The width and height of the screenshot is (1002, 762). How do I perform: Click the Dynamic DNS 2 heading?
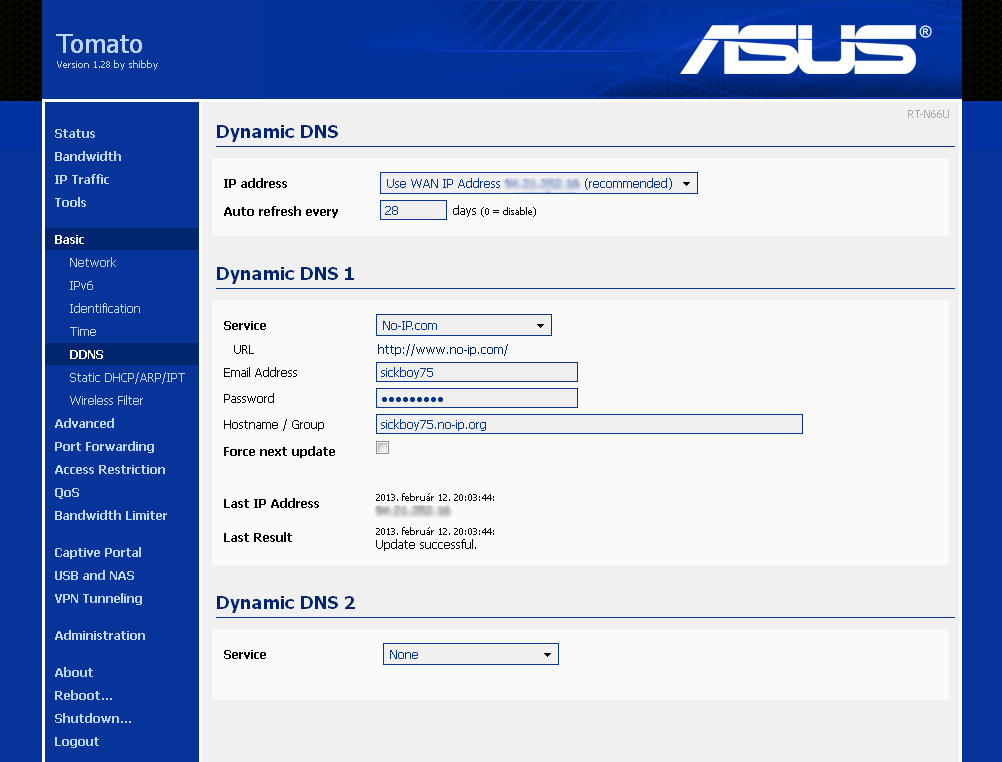(x=286, y=603)
